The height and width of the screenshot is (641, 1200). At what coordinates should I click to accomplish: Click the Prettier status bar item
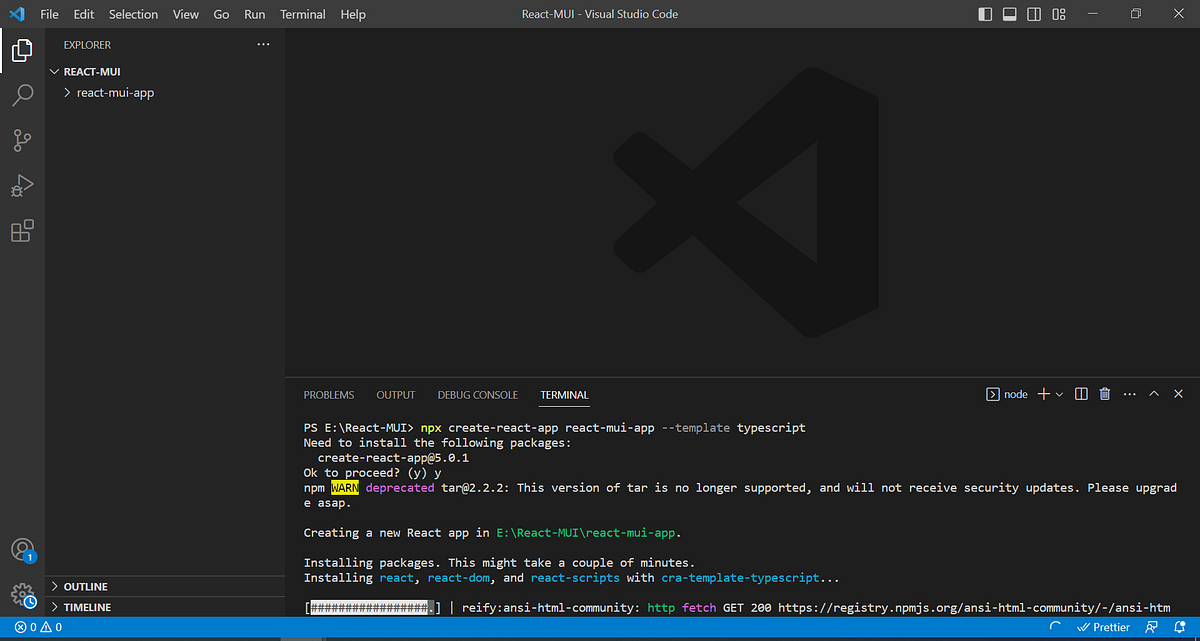coord(1103,628)
